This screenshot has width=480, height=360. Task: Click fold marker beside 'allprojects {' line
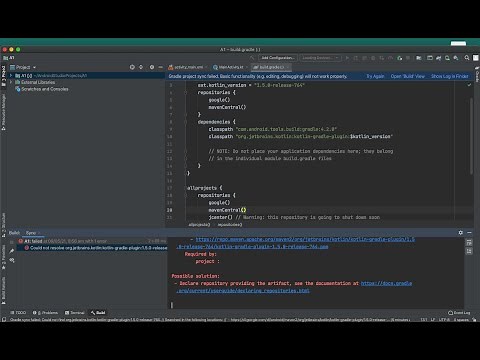pos(186,188)
